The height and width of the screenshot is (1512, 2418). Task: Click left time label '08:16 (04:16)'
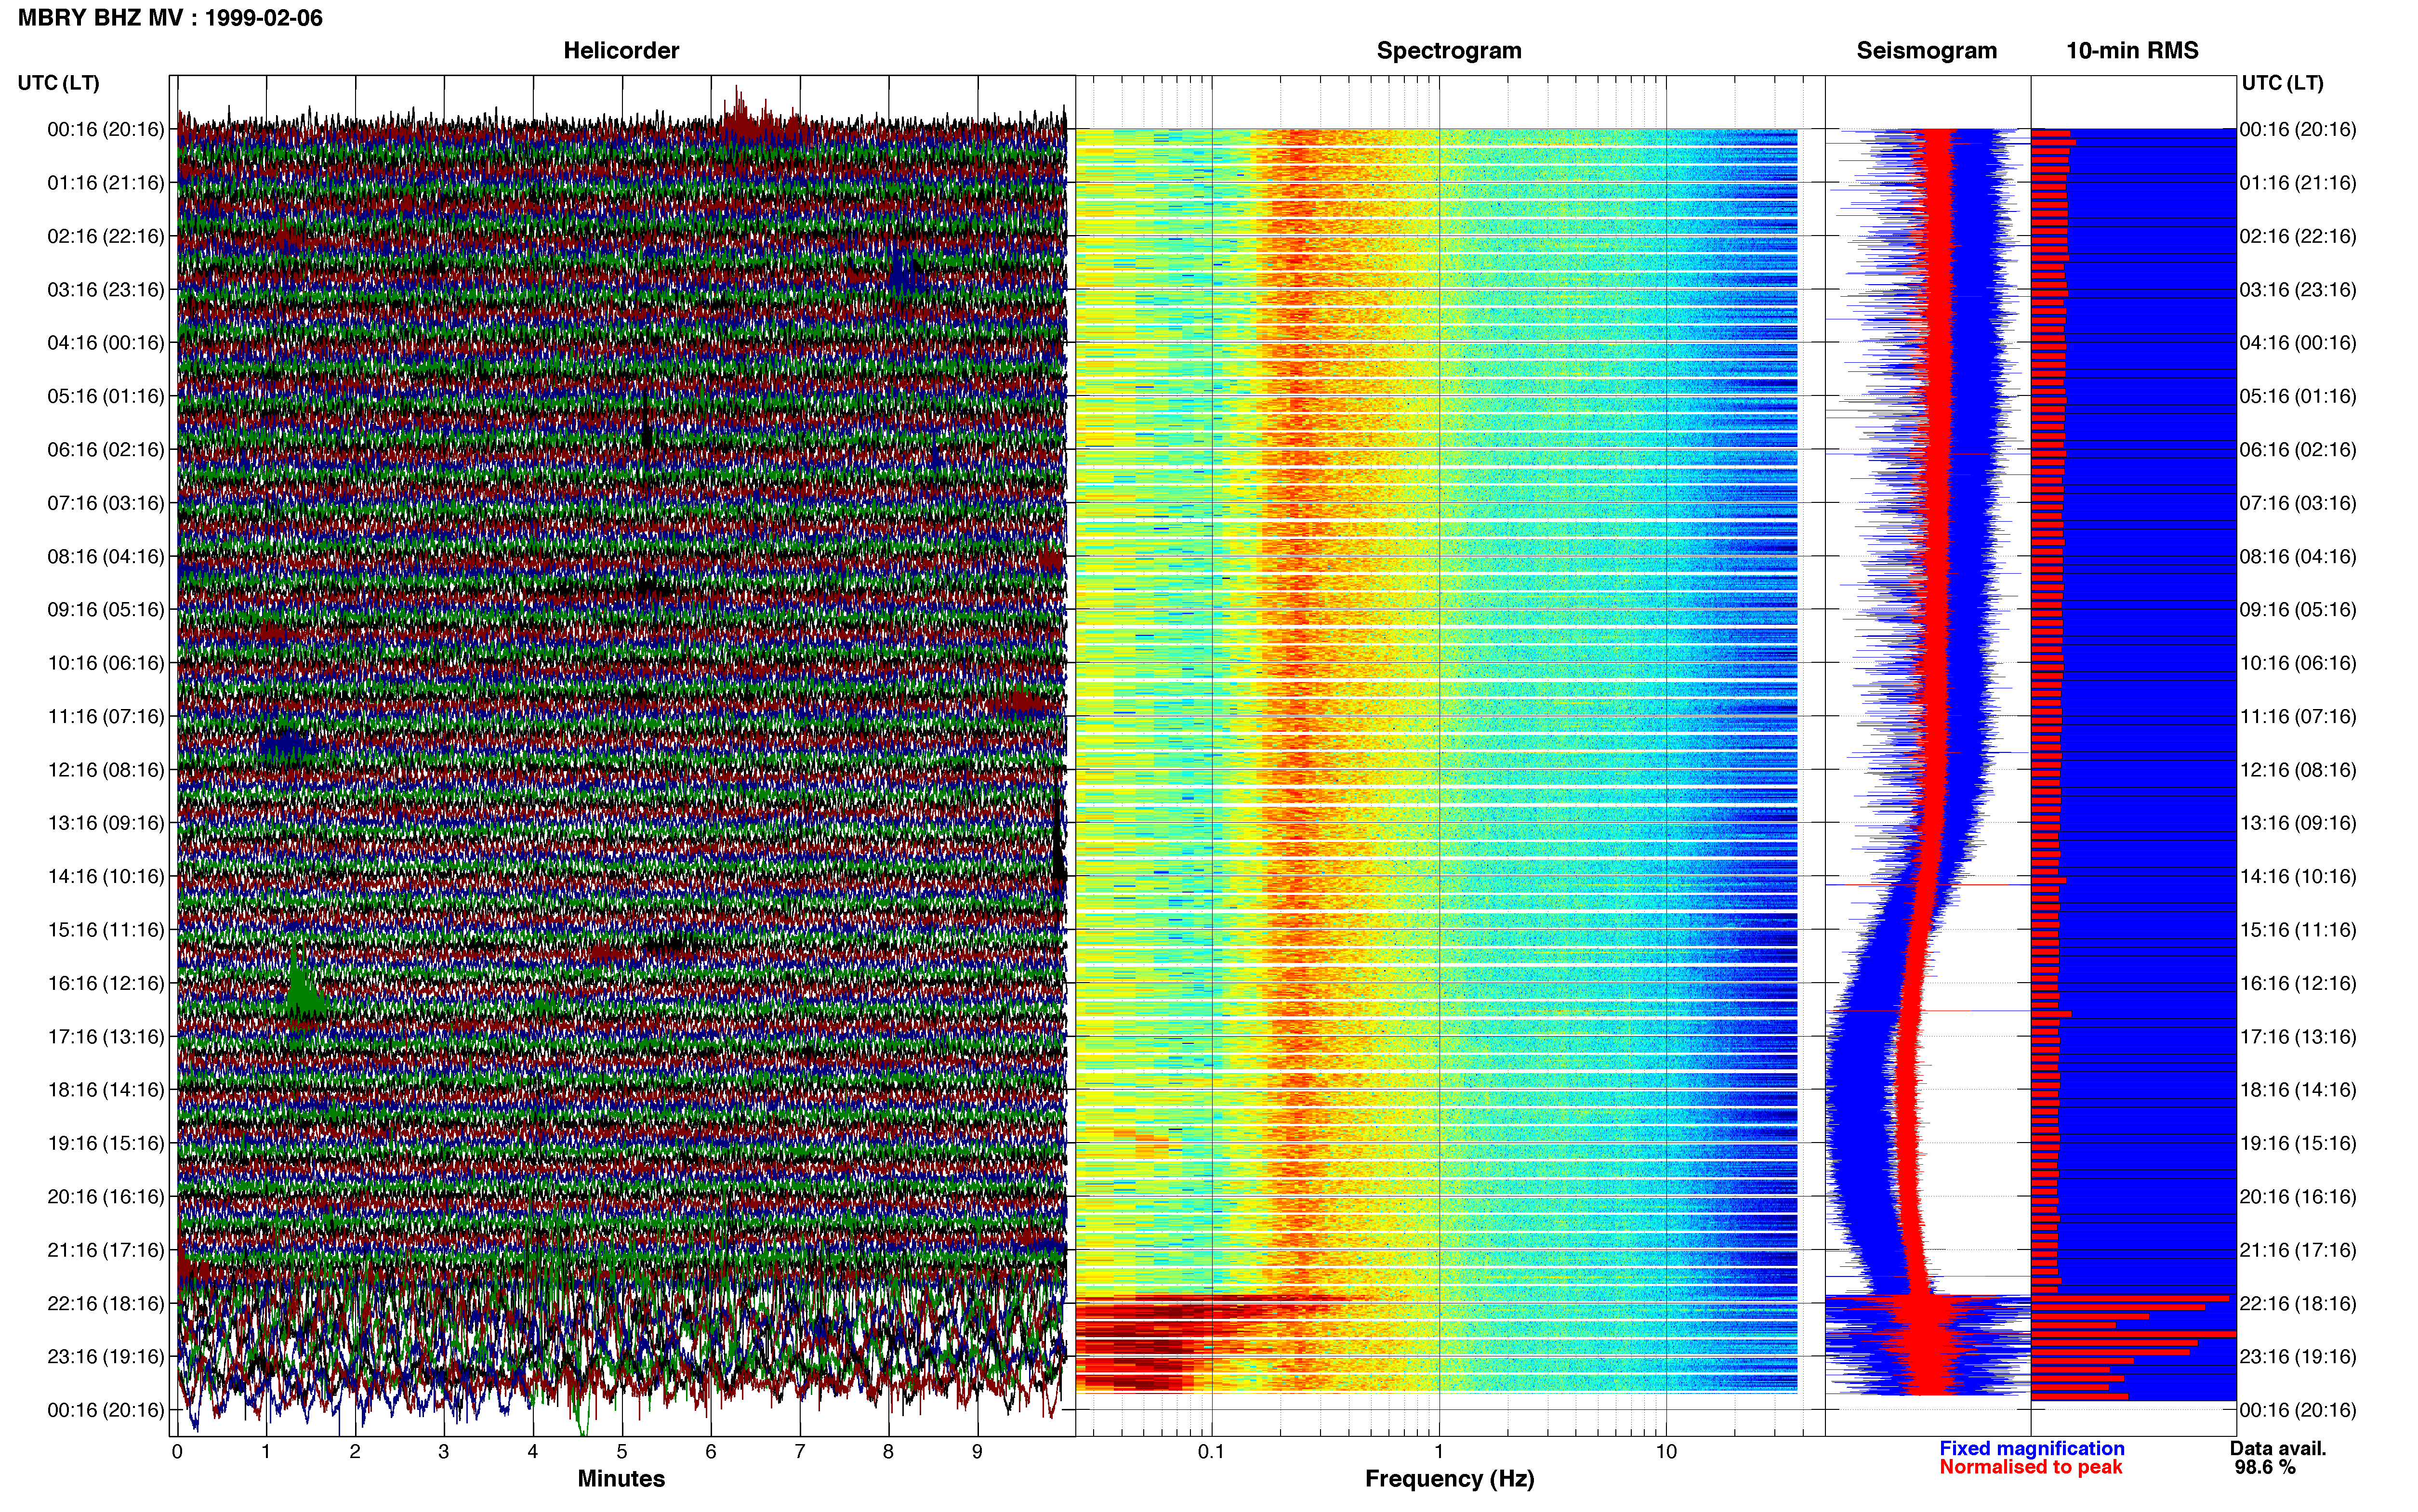106,556
